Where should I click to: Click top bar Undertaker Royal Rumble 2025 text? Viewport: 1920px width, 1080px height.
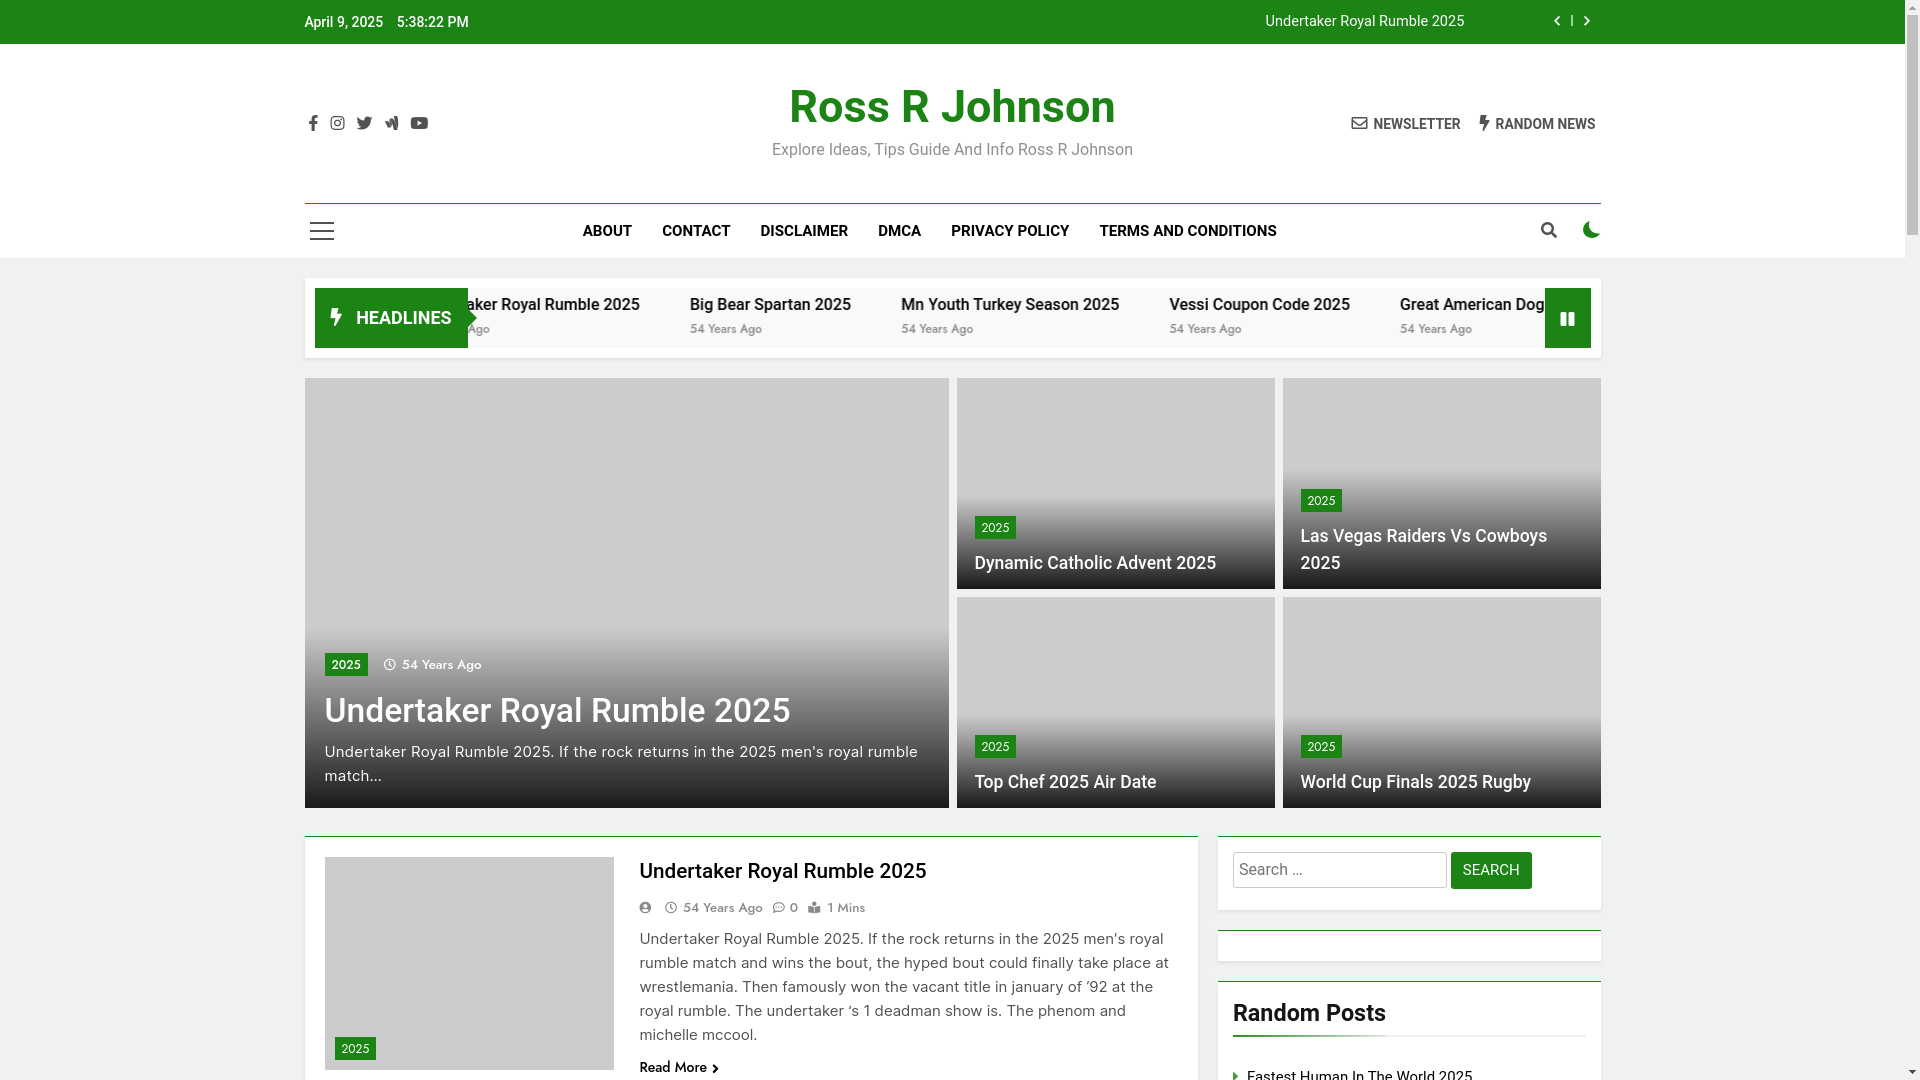[1364, 21]
